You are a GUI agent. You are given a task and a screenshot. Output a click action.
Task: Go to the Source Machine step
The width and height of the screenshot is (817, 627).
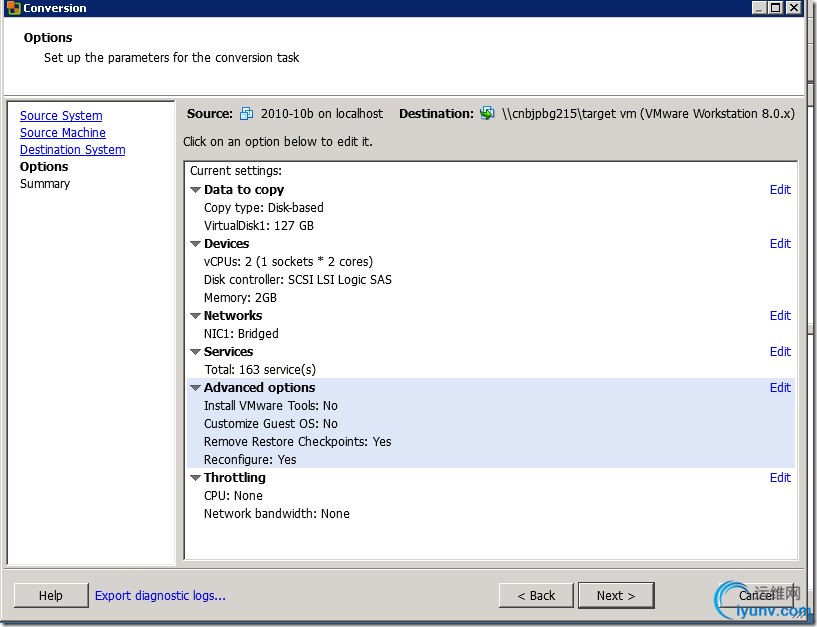point(63,133)
